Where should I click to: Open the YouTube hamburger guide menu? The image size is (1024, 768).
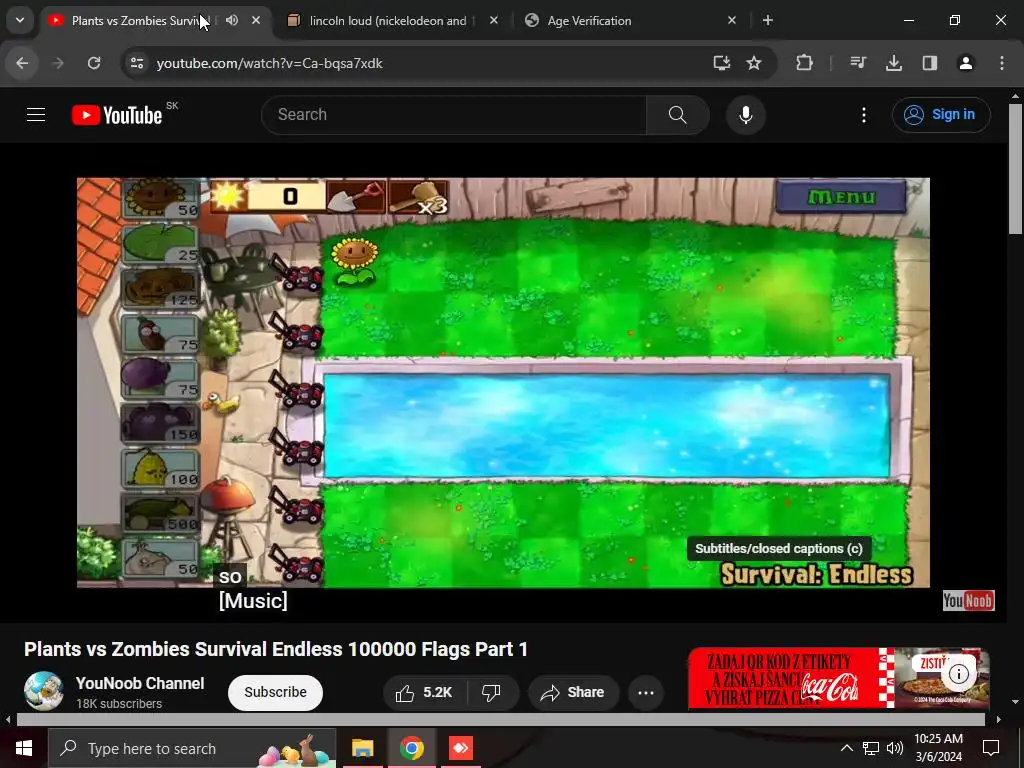click(x=36, y=115)
